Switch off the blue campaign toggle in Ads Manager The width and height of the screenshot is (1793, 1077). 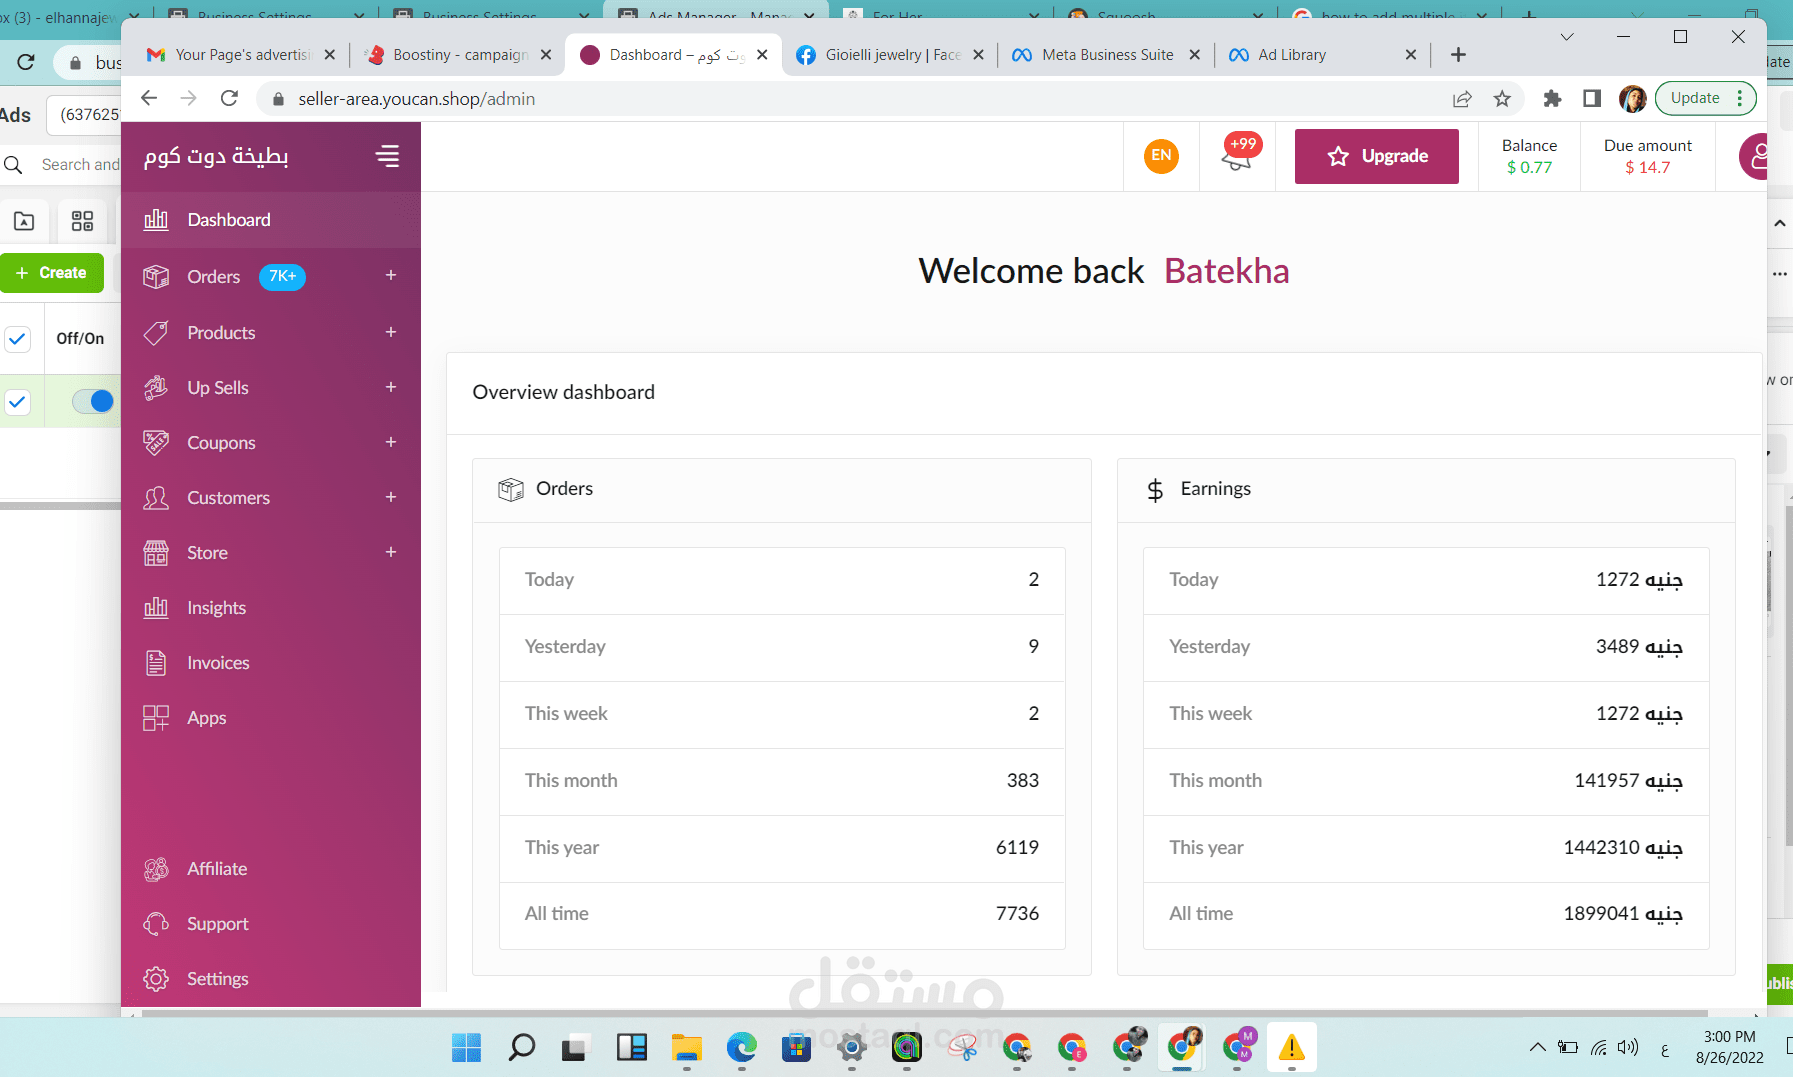point(93,401)
